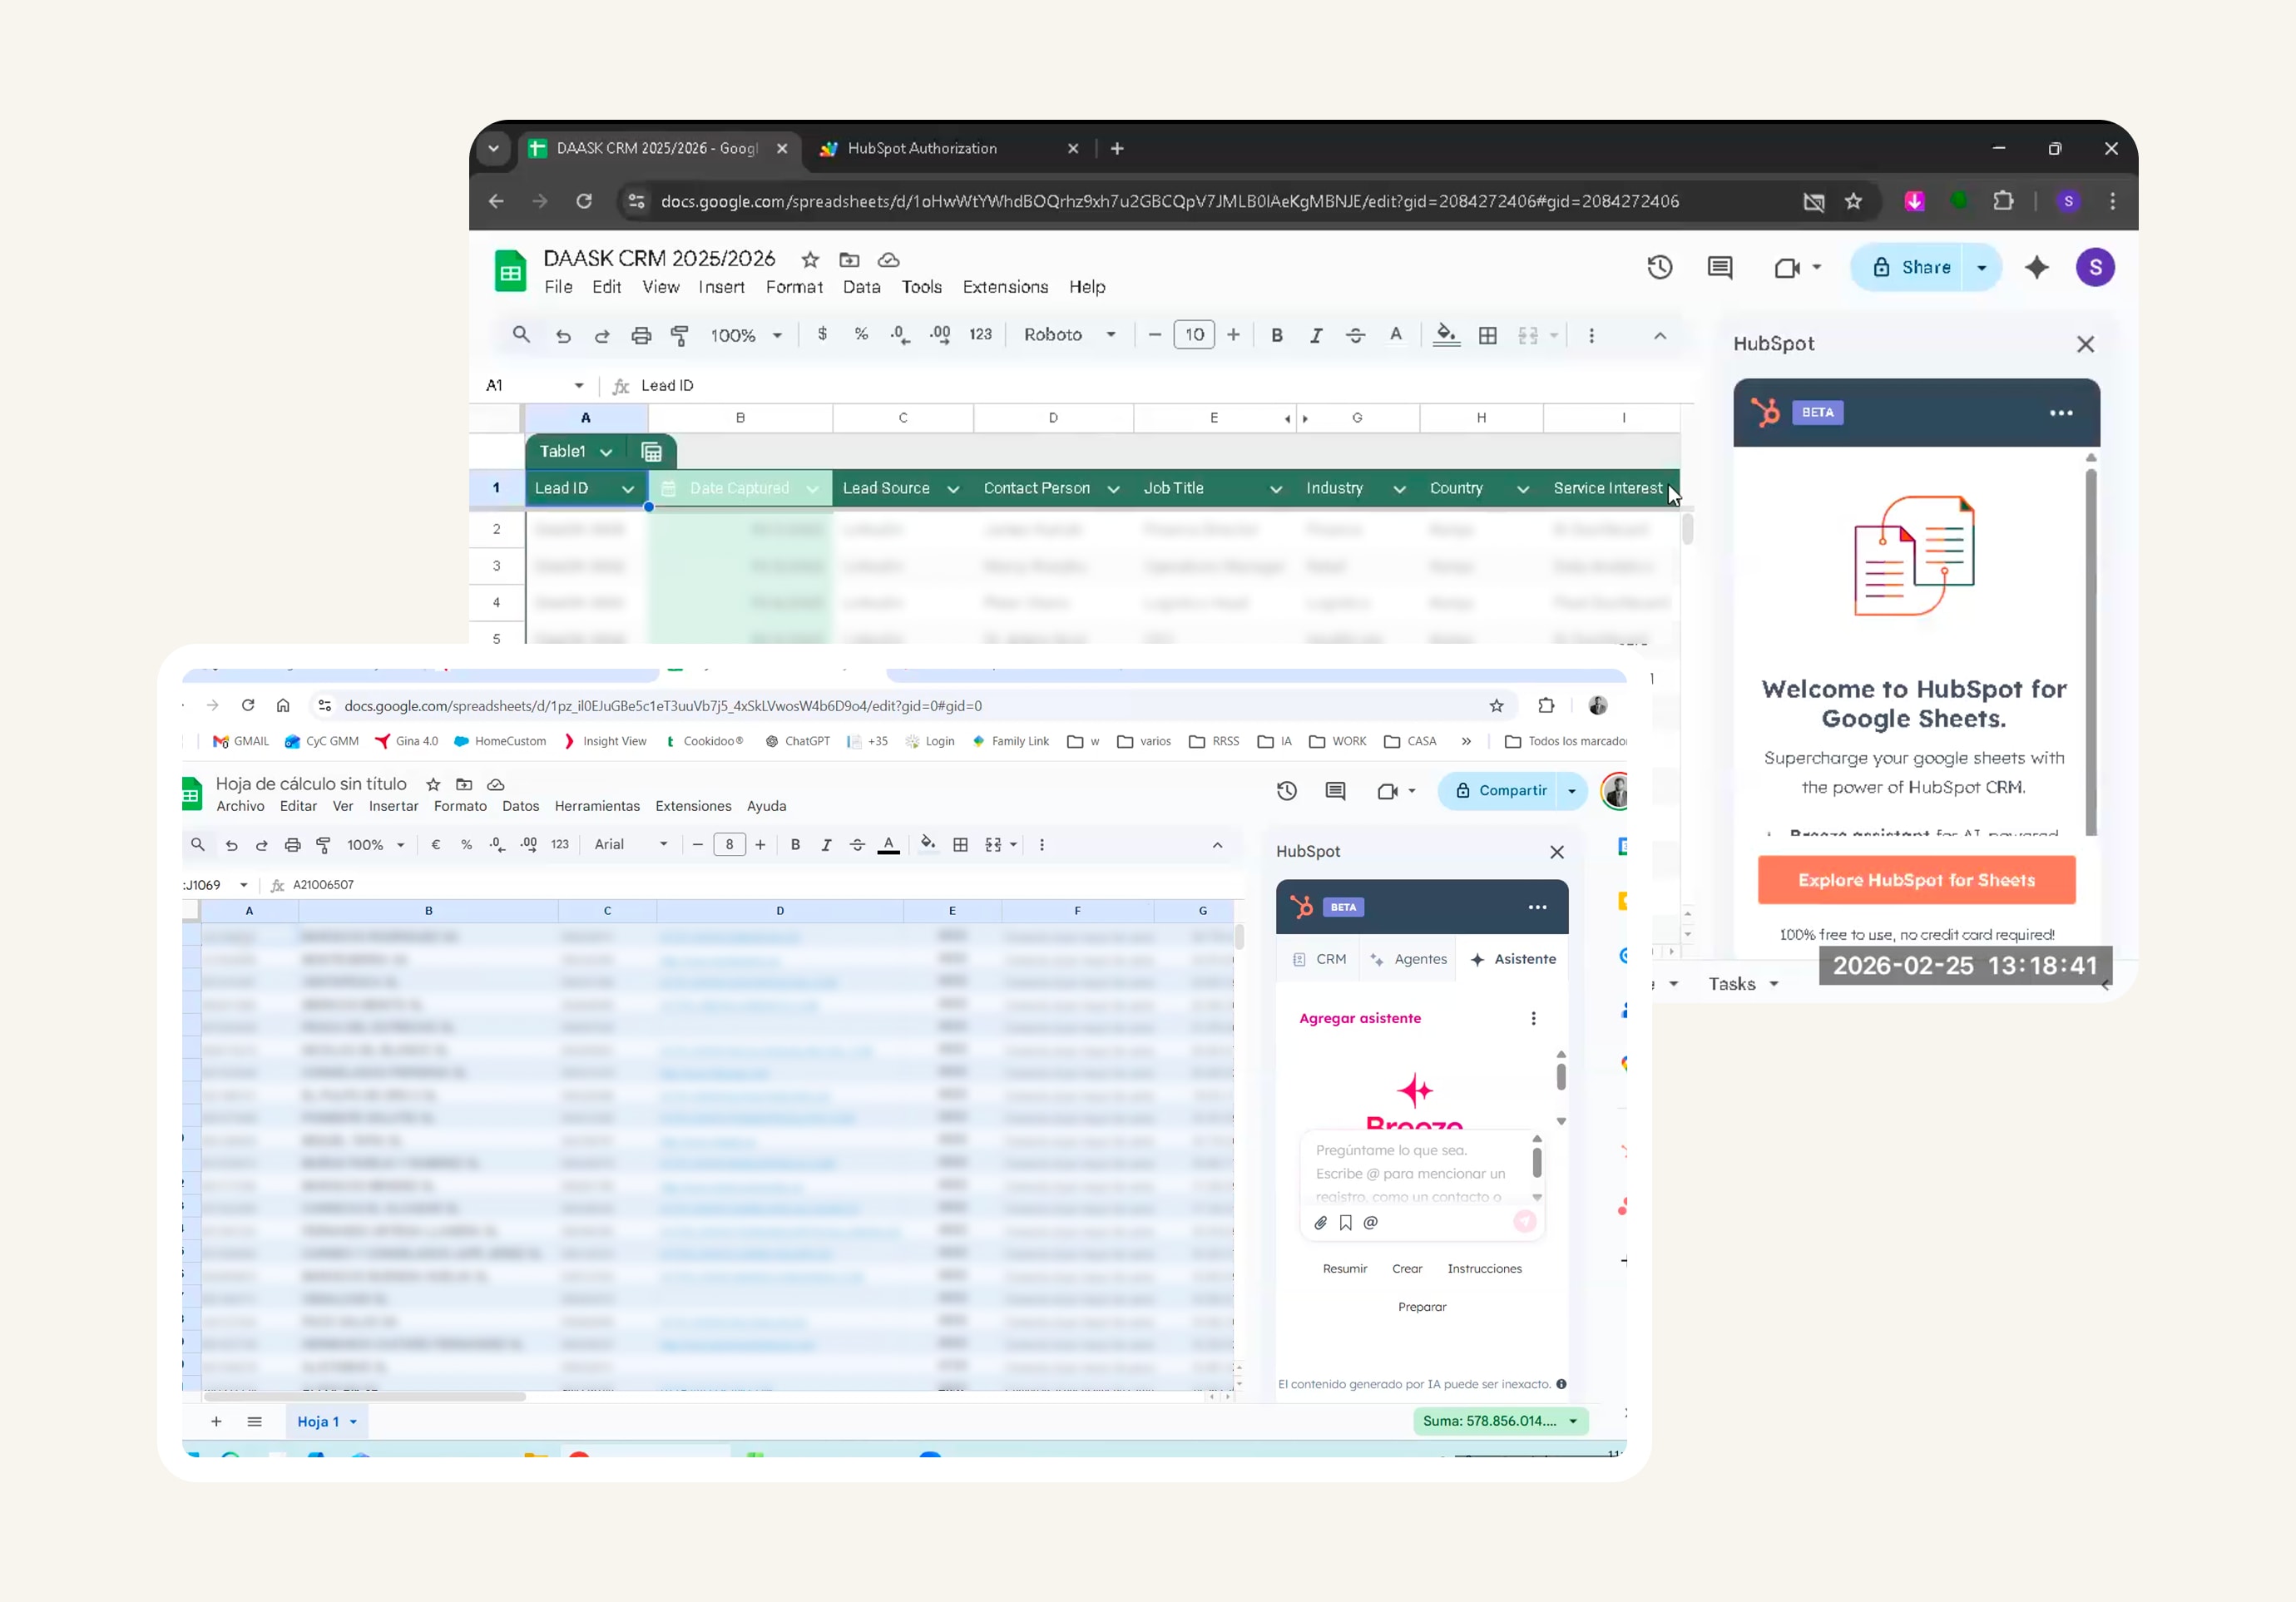Click move-to-folder icon beside DAASK CRM title
The image size is (2296, 1602).
point(849,260)
